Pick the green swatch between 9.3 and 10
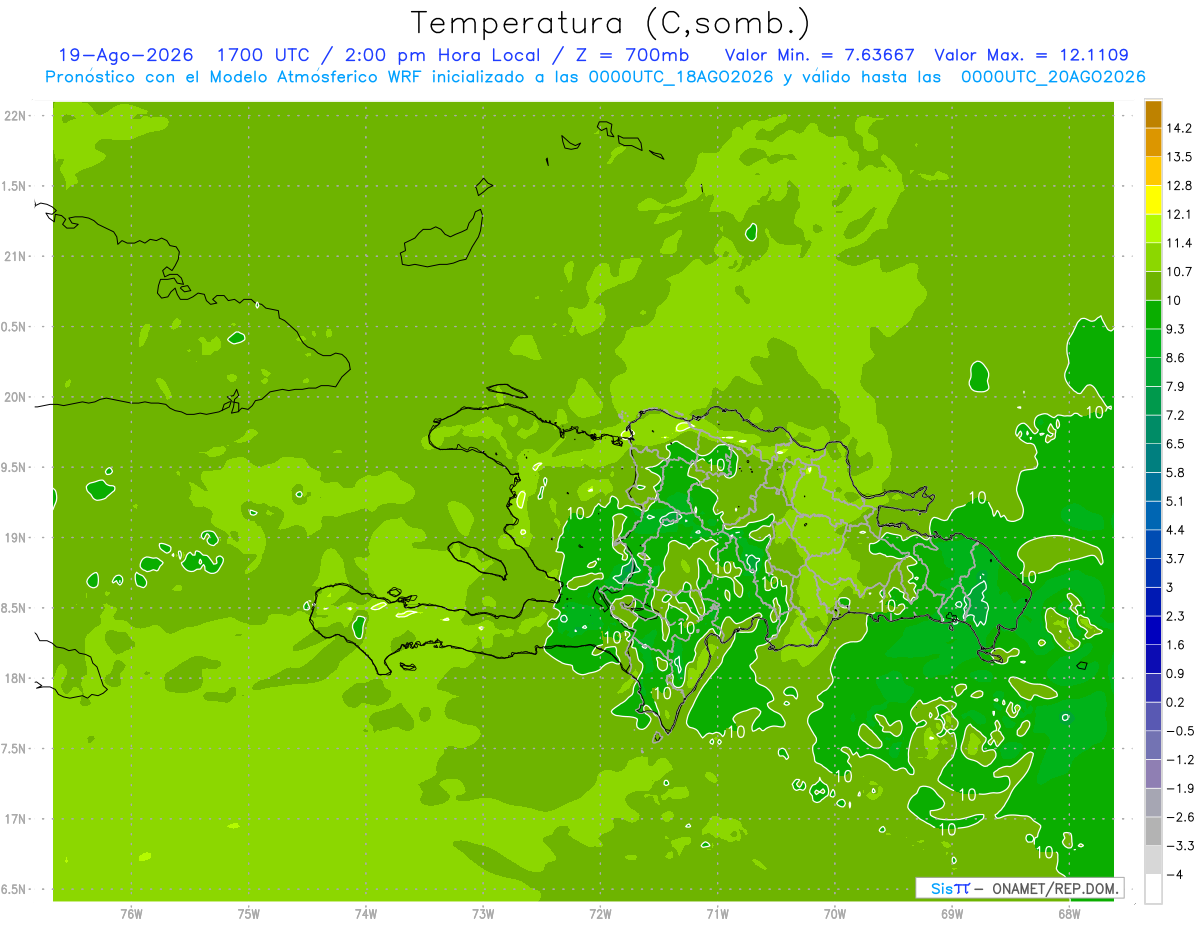 1153,315
